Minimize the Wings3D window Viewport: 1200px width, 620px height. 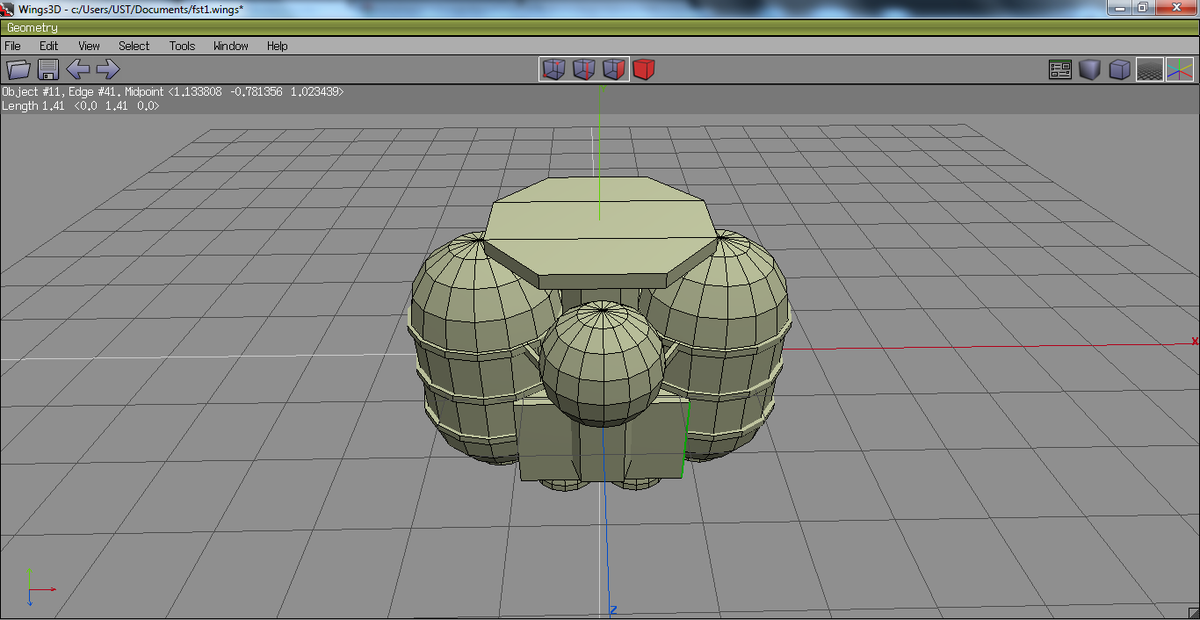click(x=1118, y=8)
